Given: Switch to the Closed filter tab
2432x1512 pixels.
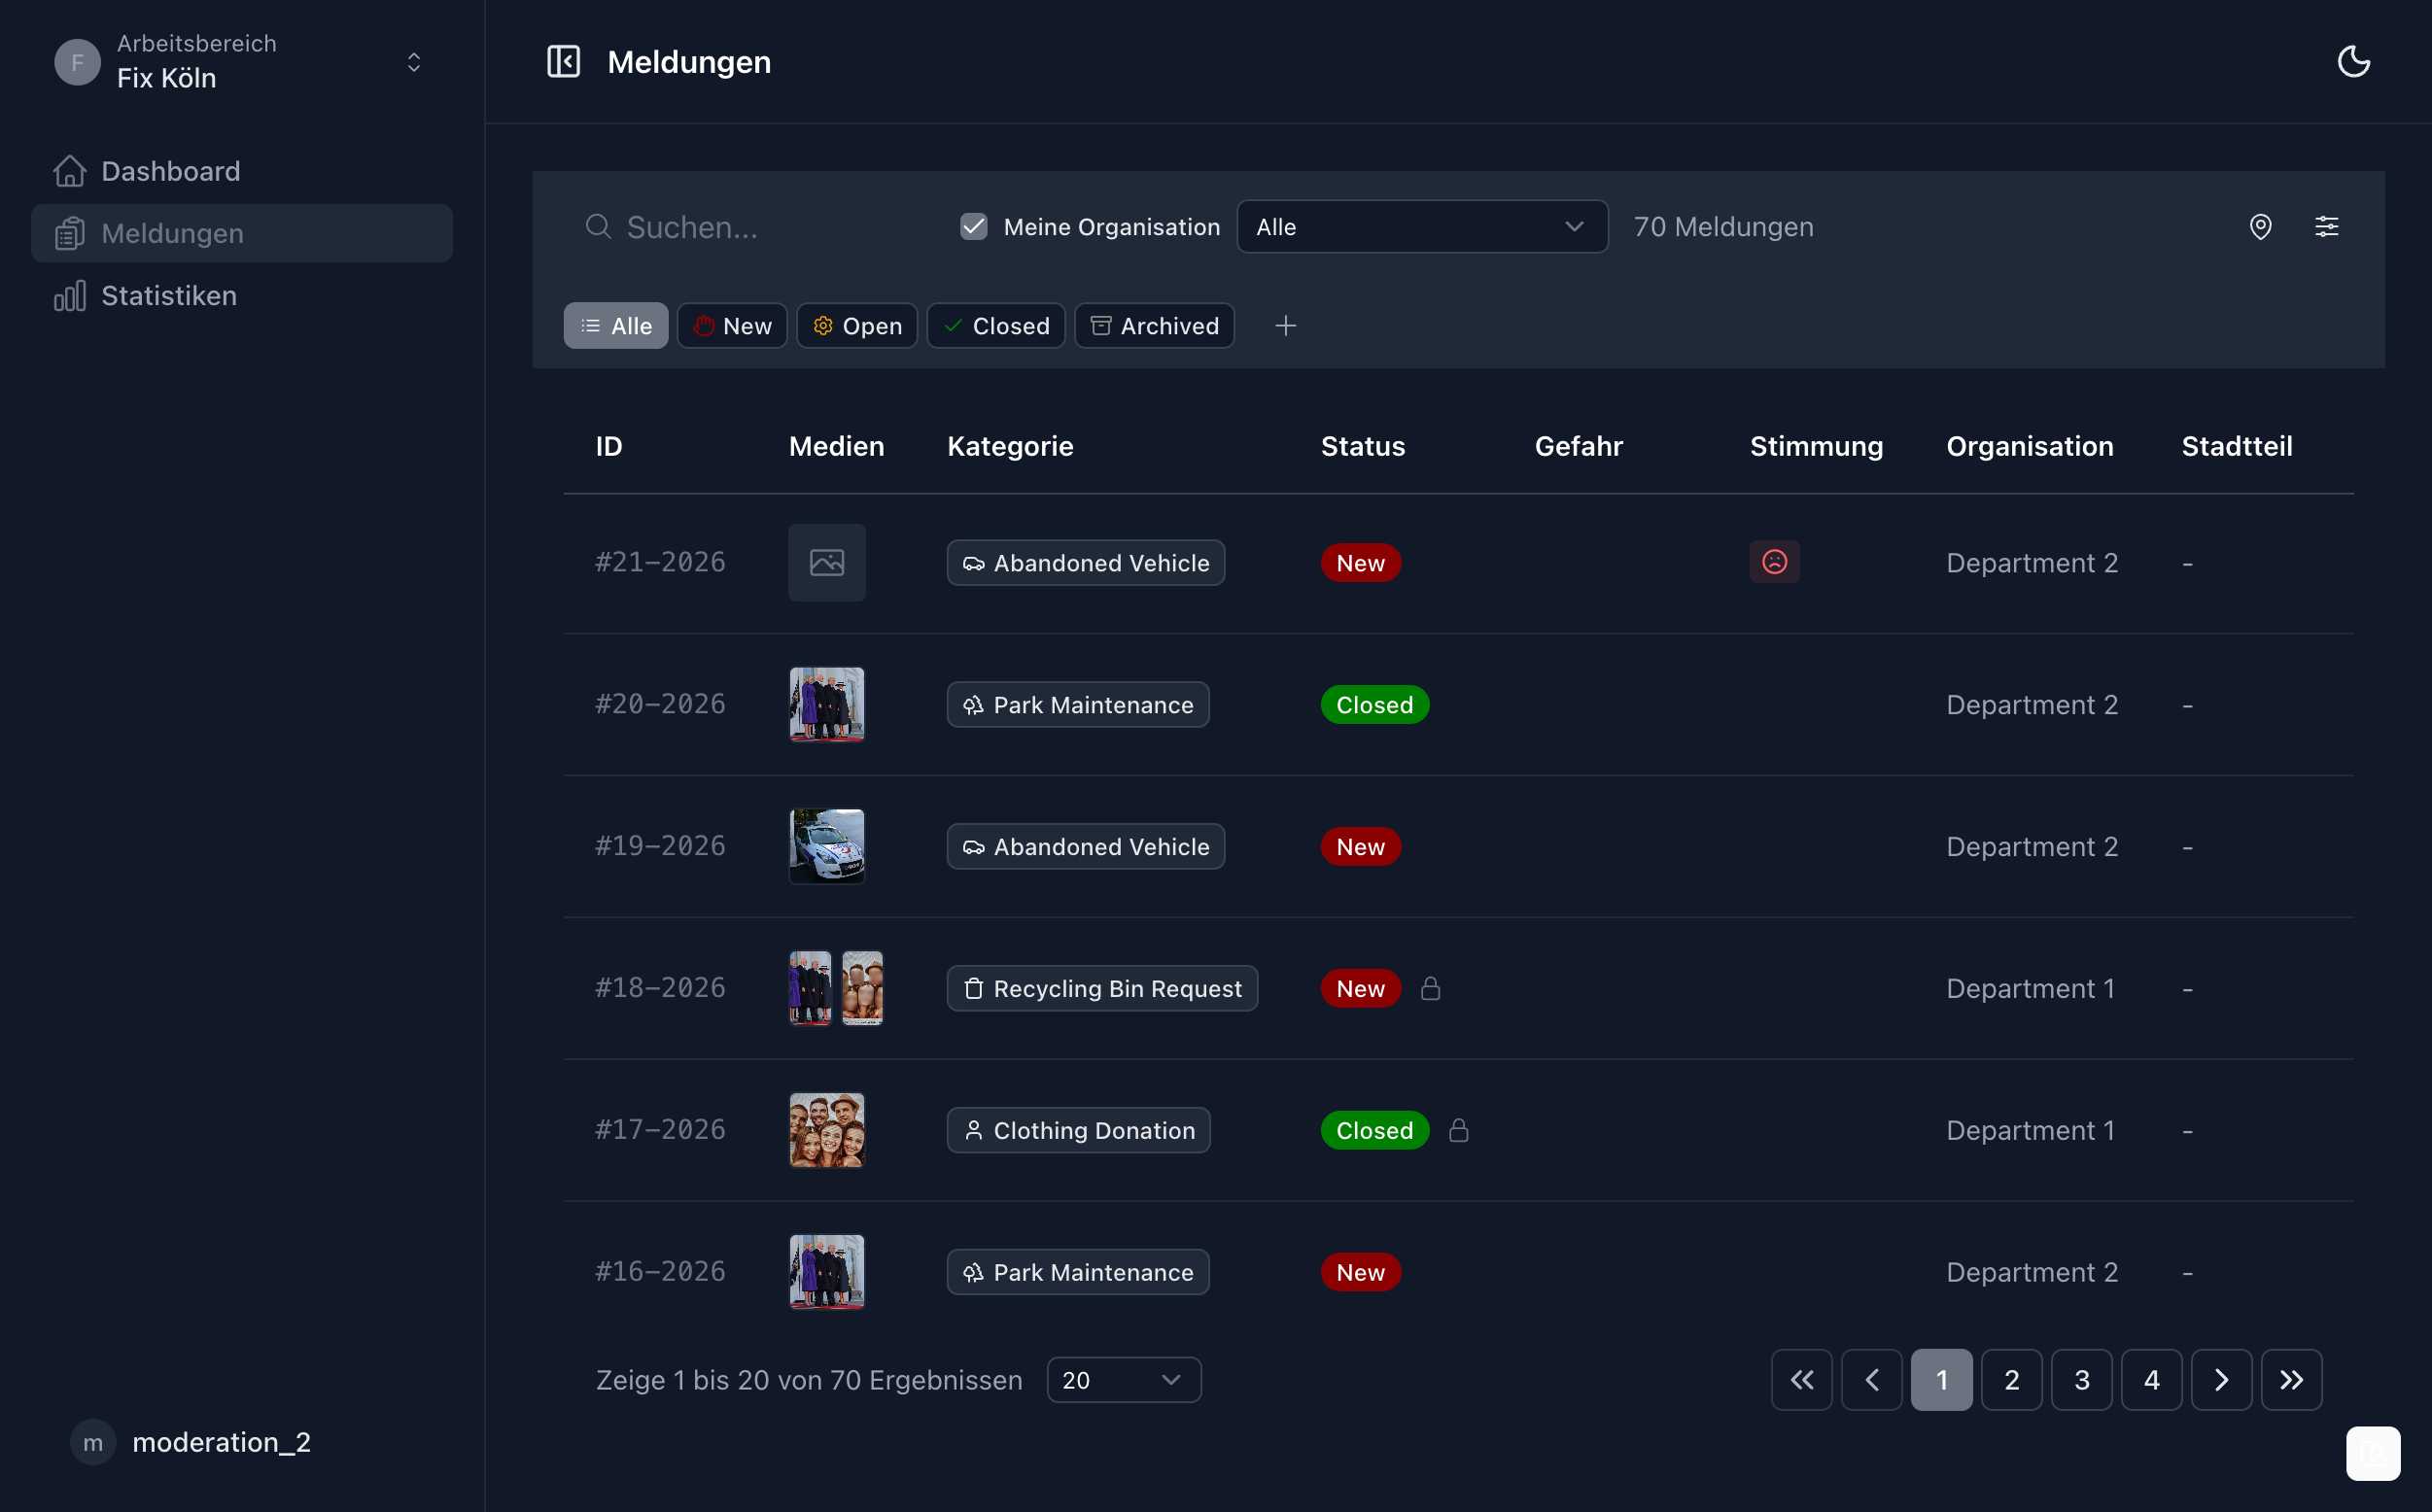Looking at the screenshot, I should point(995,325).
